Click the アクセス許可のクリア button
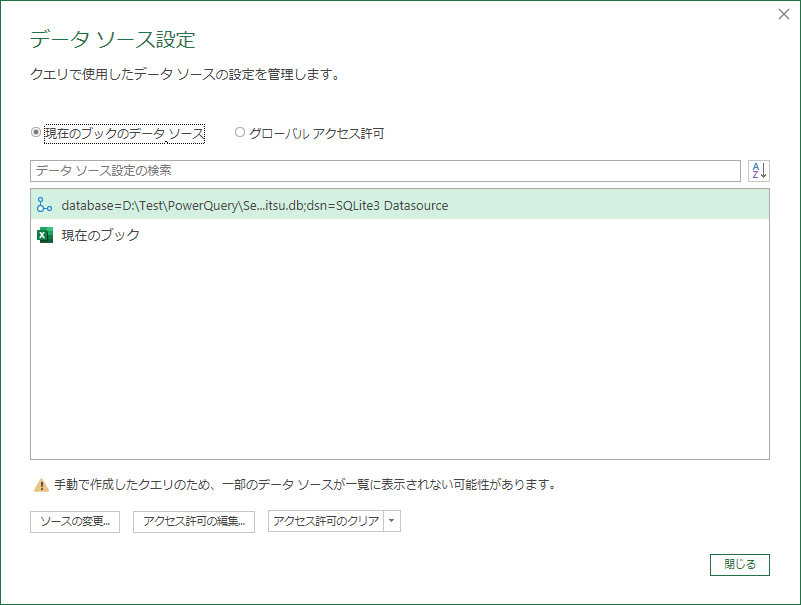 tap(326, 521)
